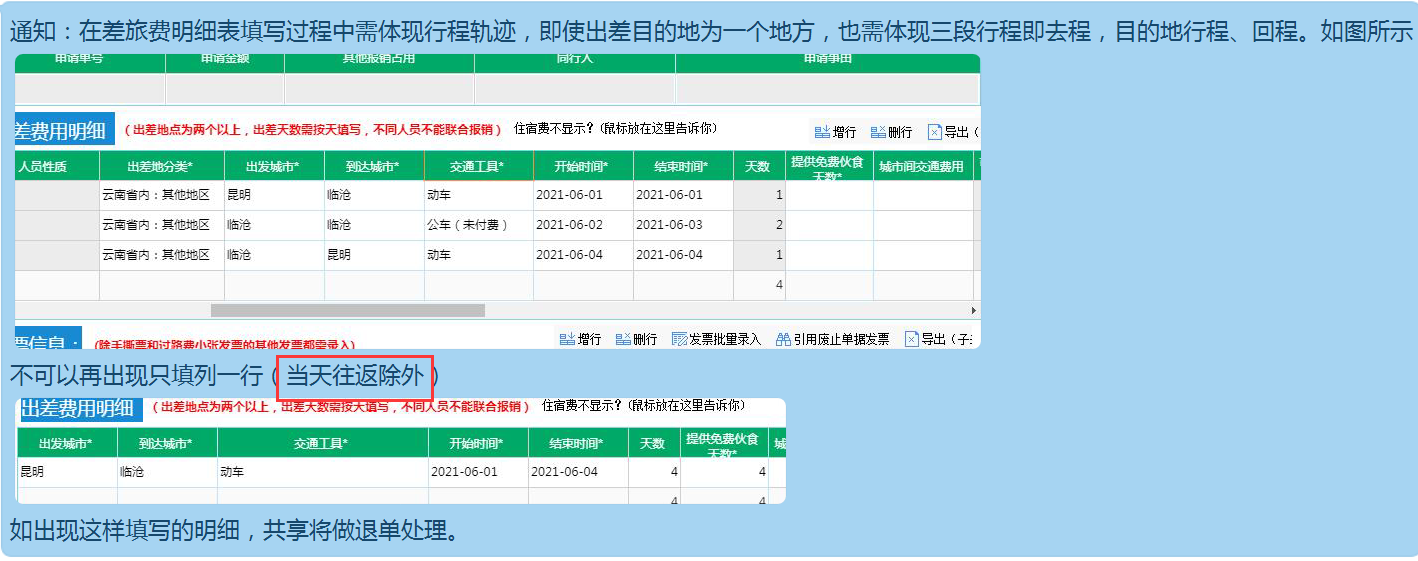
Task: Click 引用废止单据发票 binoculars icon
Action: 783,339
